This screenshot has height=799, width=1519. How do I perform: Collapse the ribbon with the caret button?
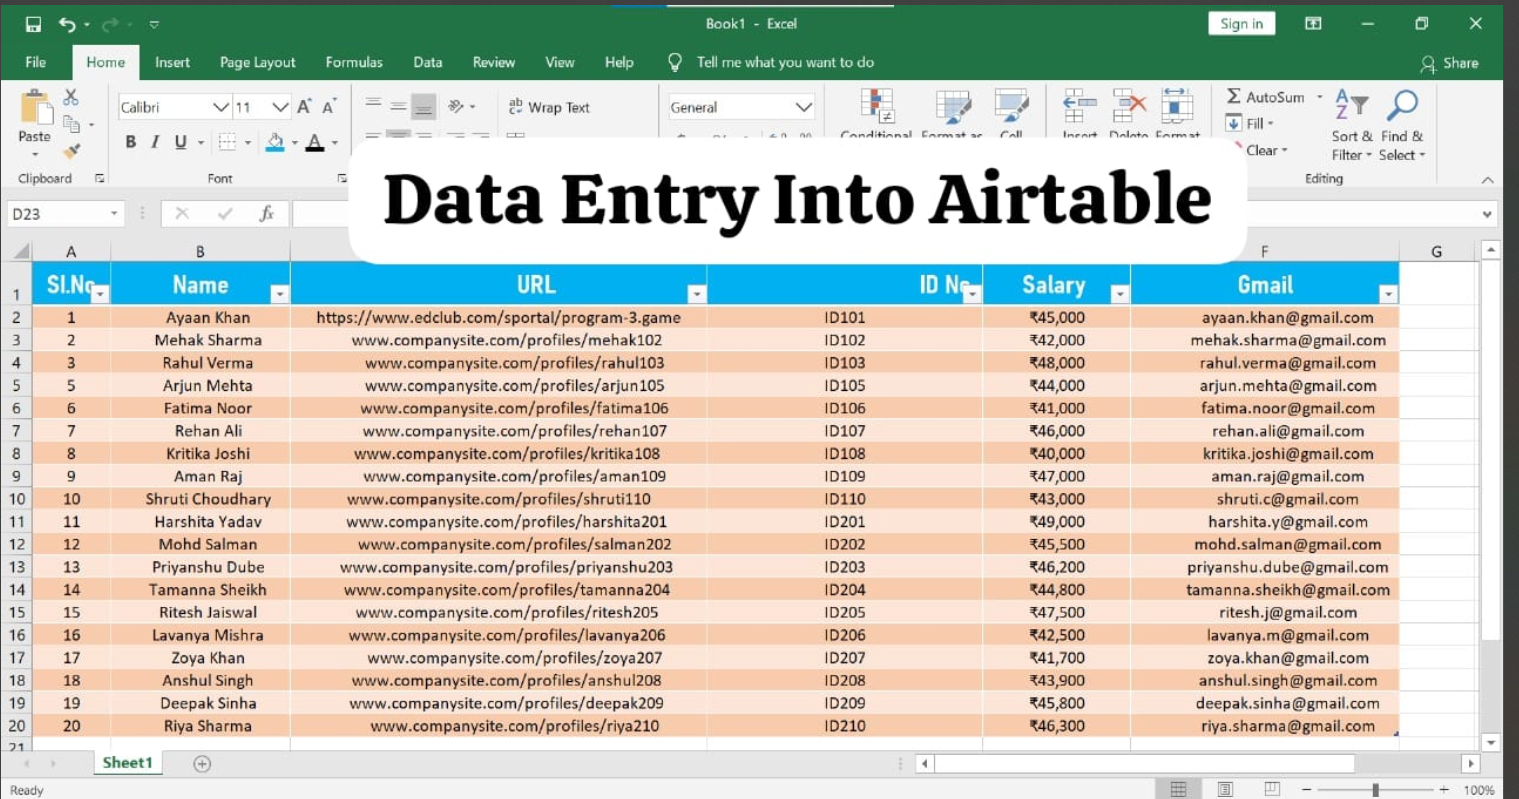[x=1488, y=180]
